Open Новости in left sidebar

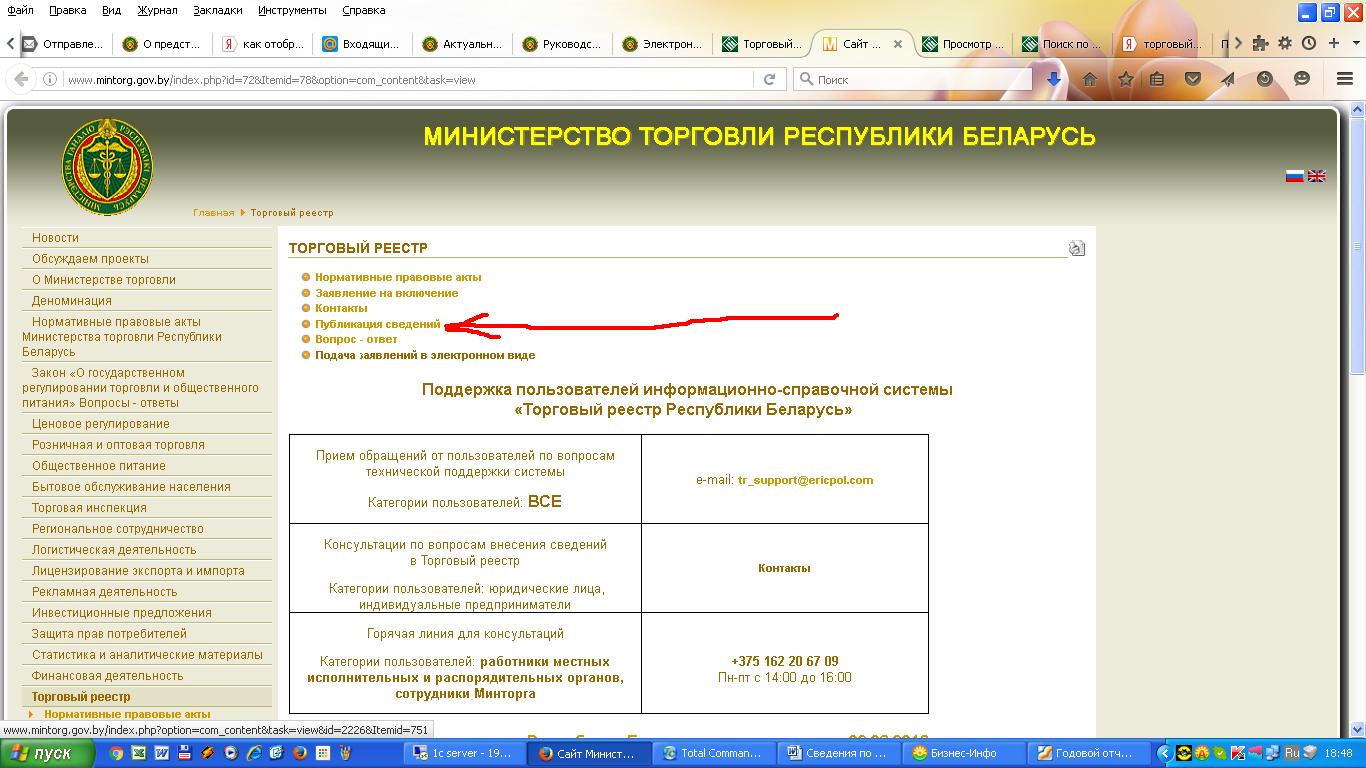[55, 238]
